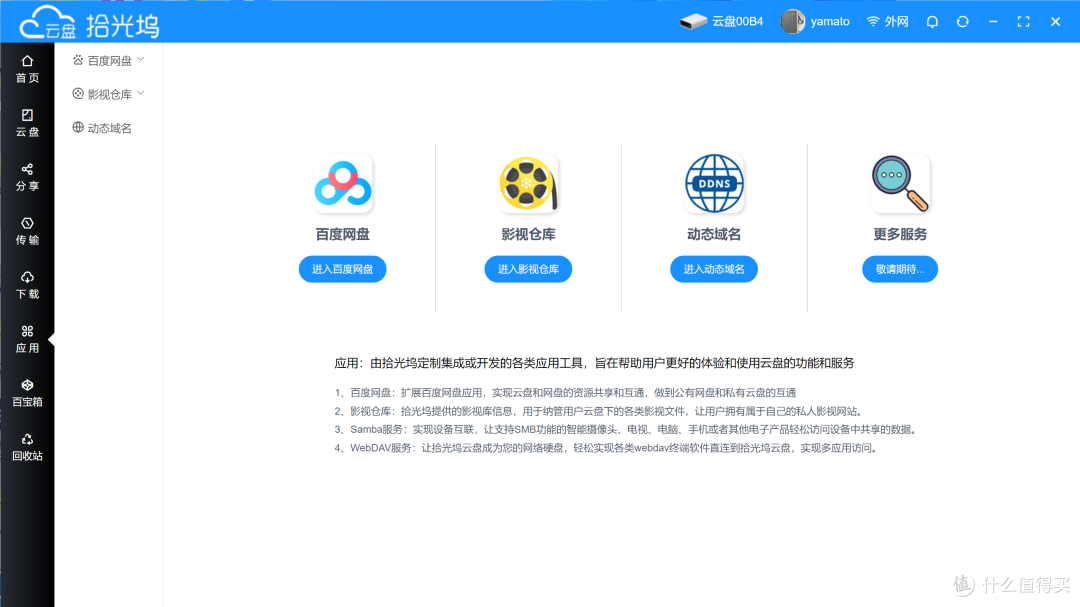Click the 更多服务 magnifier icon

pyautogui.click(x=900, y=184)
